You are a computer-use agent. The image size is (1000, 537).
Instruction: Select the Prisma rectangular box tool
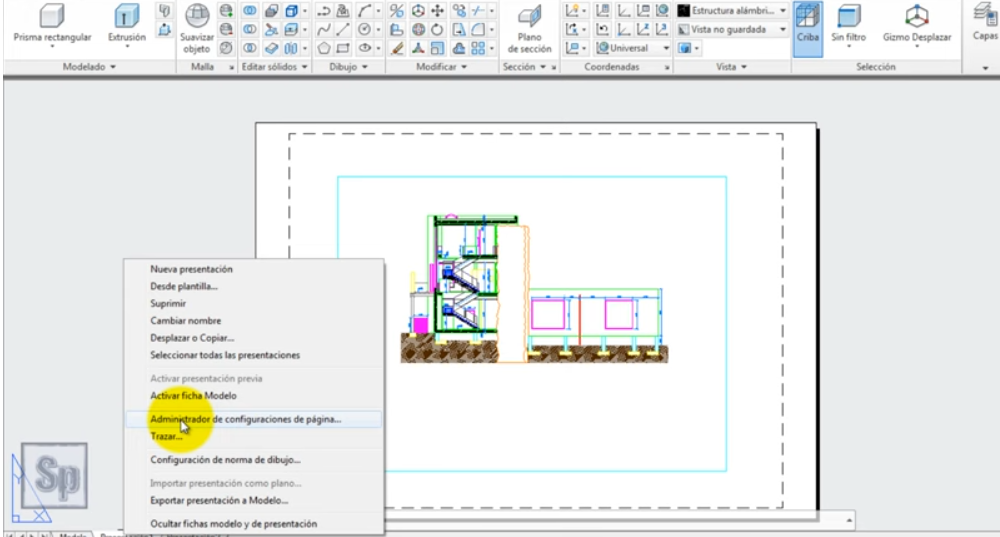52,24
